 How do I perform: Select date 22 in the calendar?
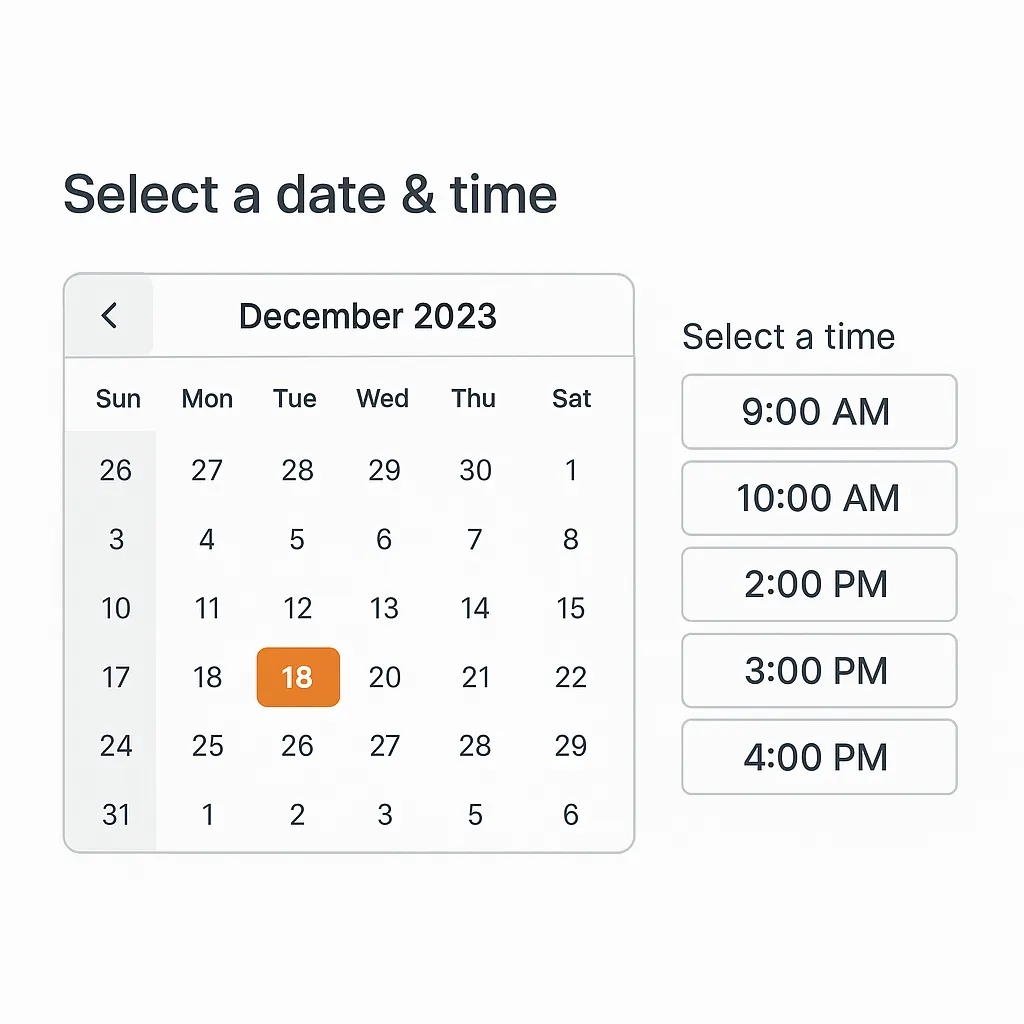(x=570, y=677)
